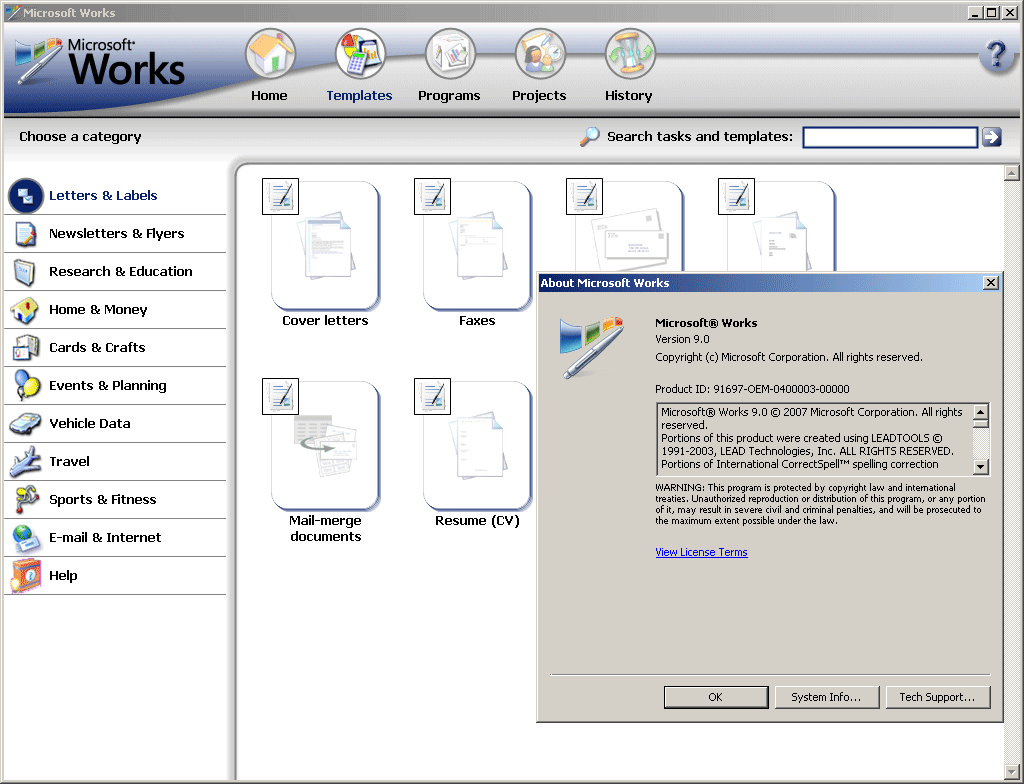Viewport: 1024px width, 784px height.
Task: Click the Help question mark icon
Action: click(996, 55)
